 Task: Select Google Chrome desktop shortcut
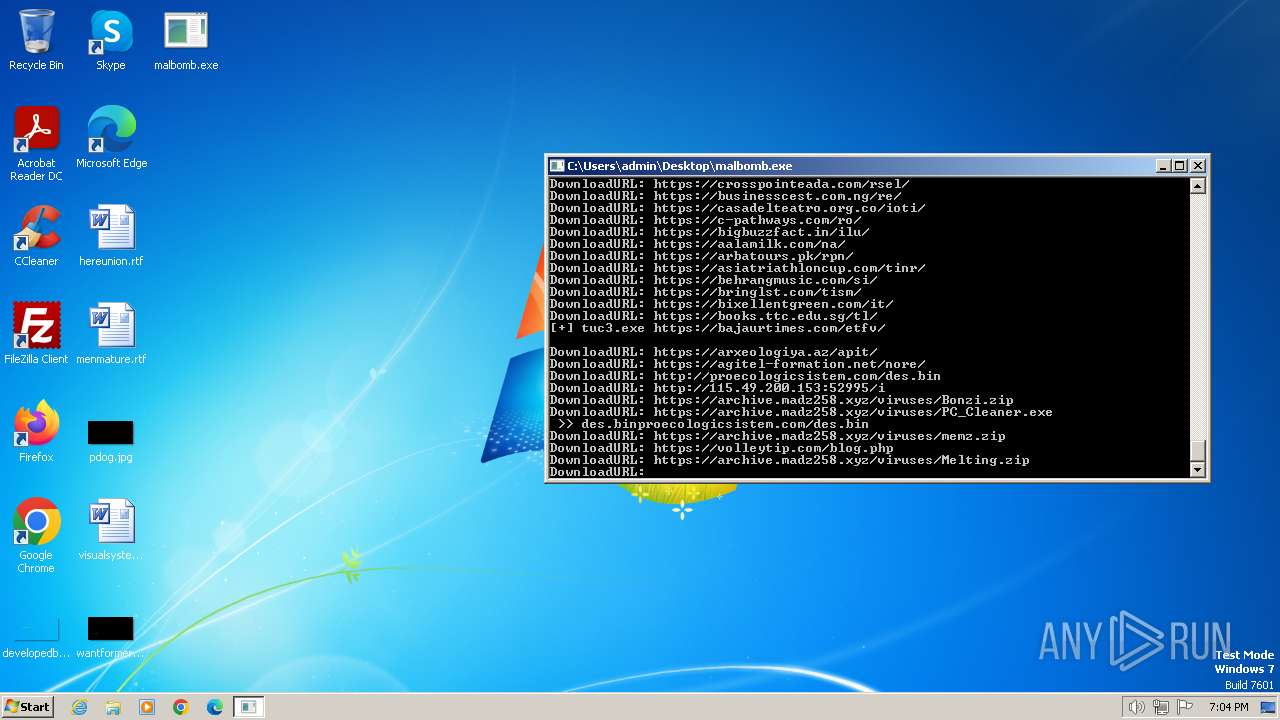(x=36, y=536)
